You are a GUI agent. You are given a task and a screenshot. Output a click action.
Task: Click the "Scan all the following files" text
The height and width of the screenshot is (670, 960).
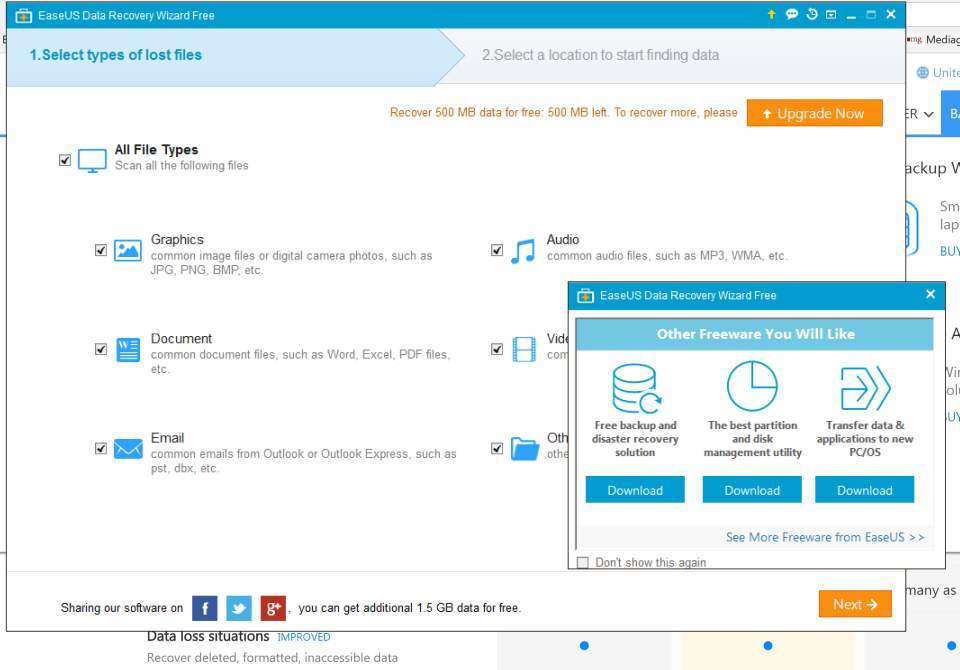pos(182,166)
